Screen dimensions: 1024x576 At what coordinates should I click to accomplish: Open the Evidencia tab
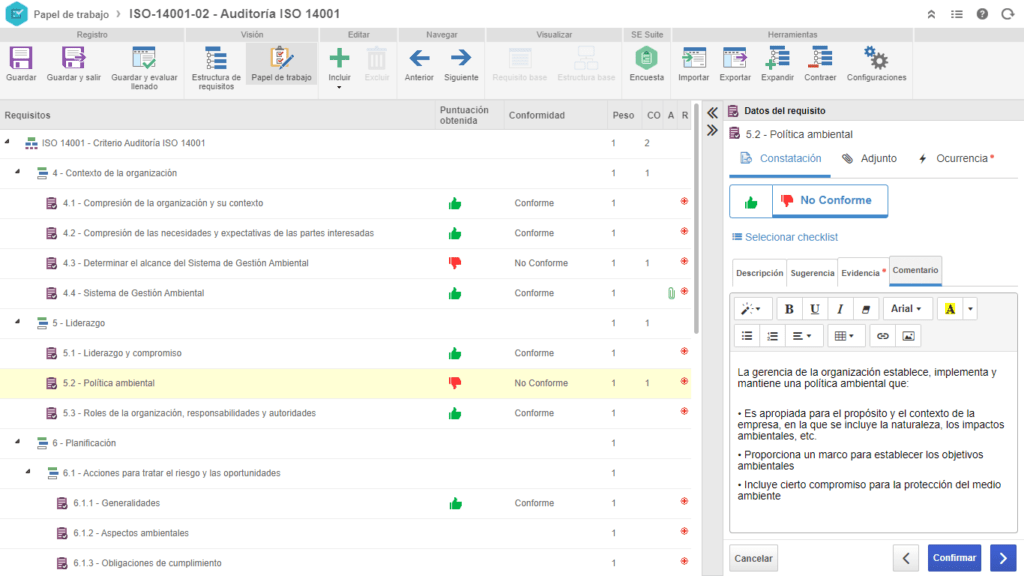click(x=863, y=272)
